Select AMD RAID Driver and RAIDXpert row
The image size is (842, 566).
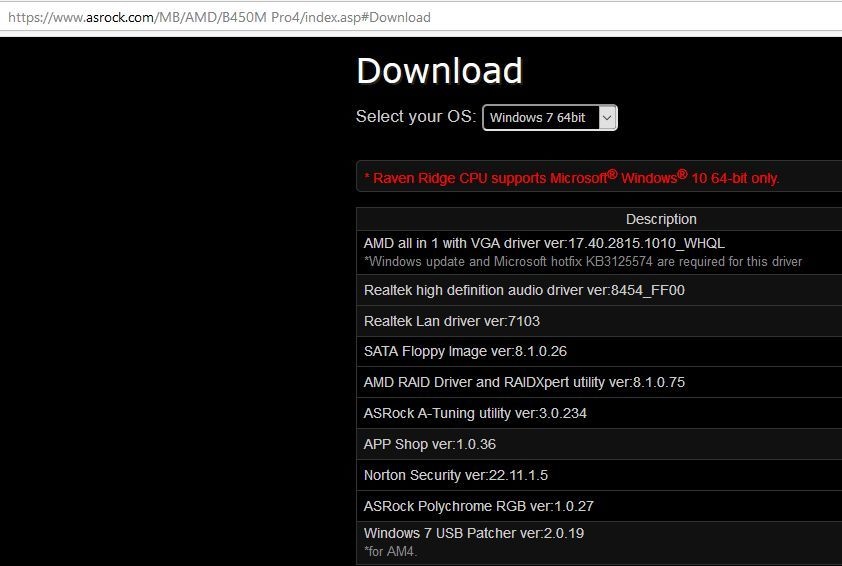tap(599, 382)
